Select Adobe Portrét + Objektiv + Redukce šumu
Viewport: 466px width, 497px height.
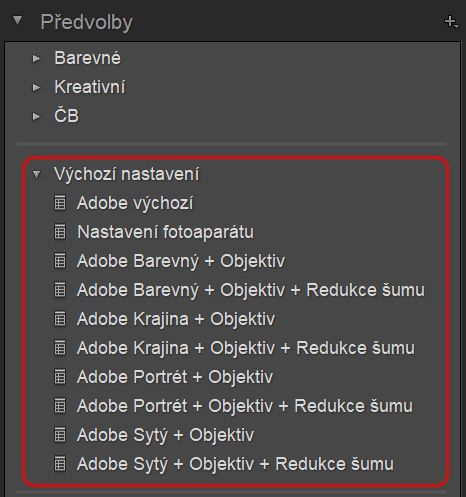coord(245,406)
